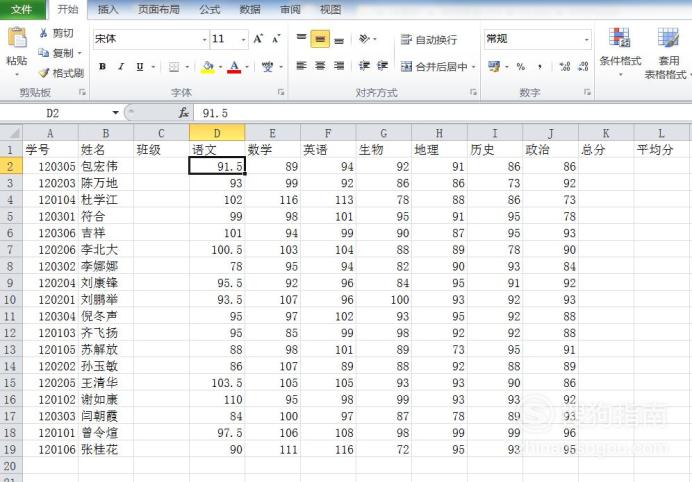
Task: Open the font name dropdown (宋体)
Action: (204, 40)
